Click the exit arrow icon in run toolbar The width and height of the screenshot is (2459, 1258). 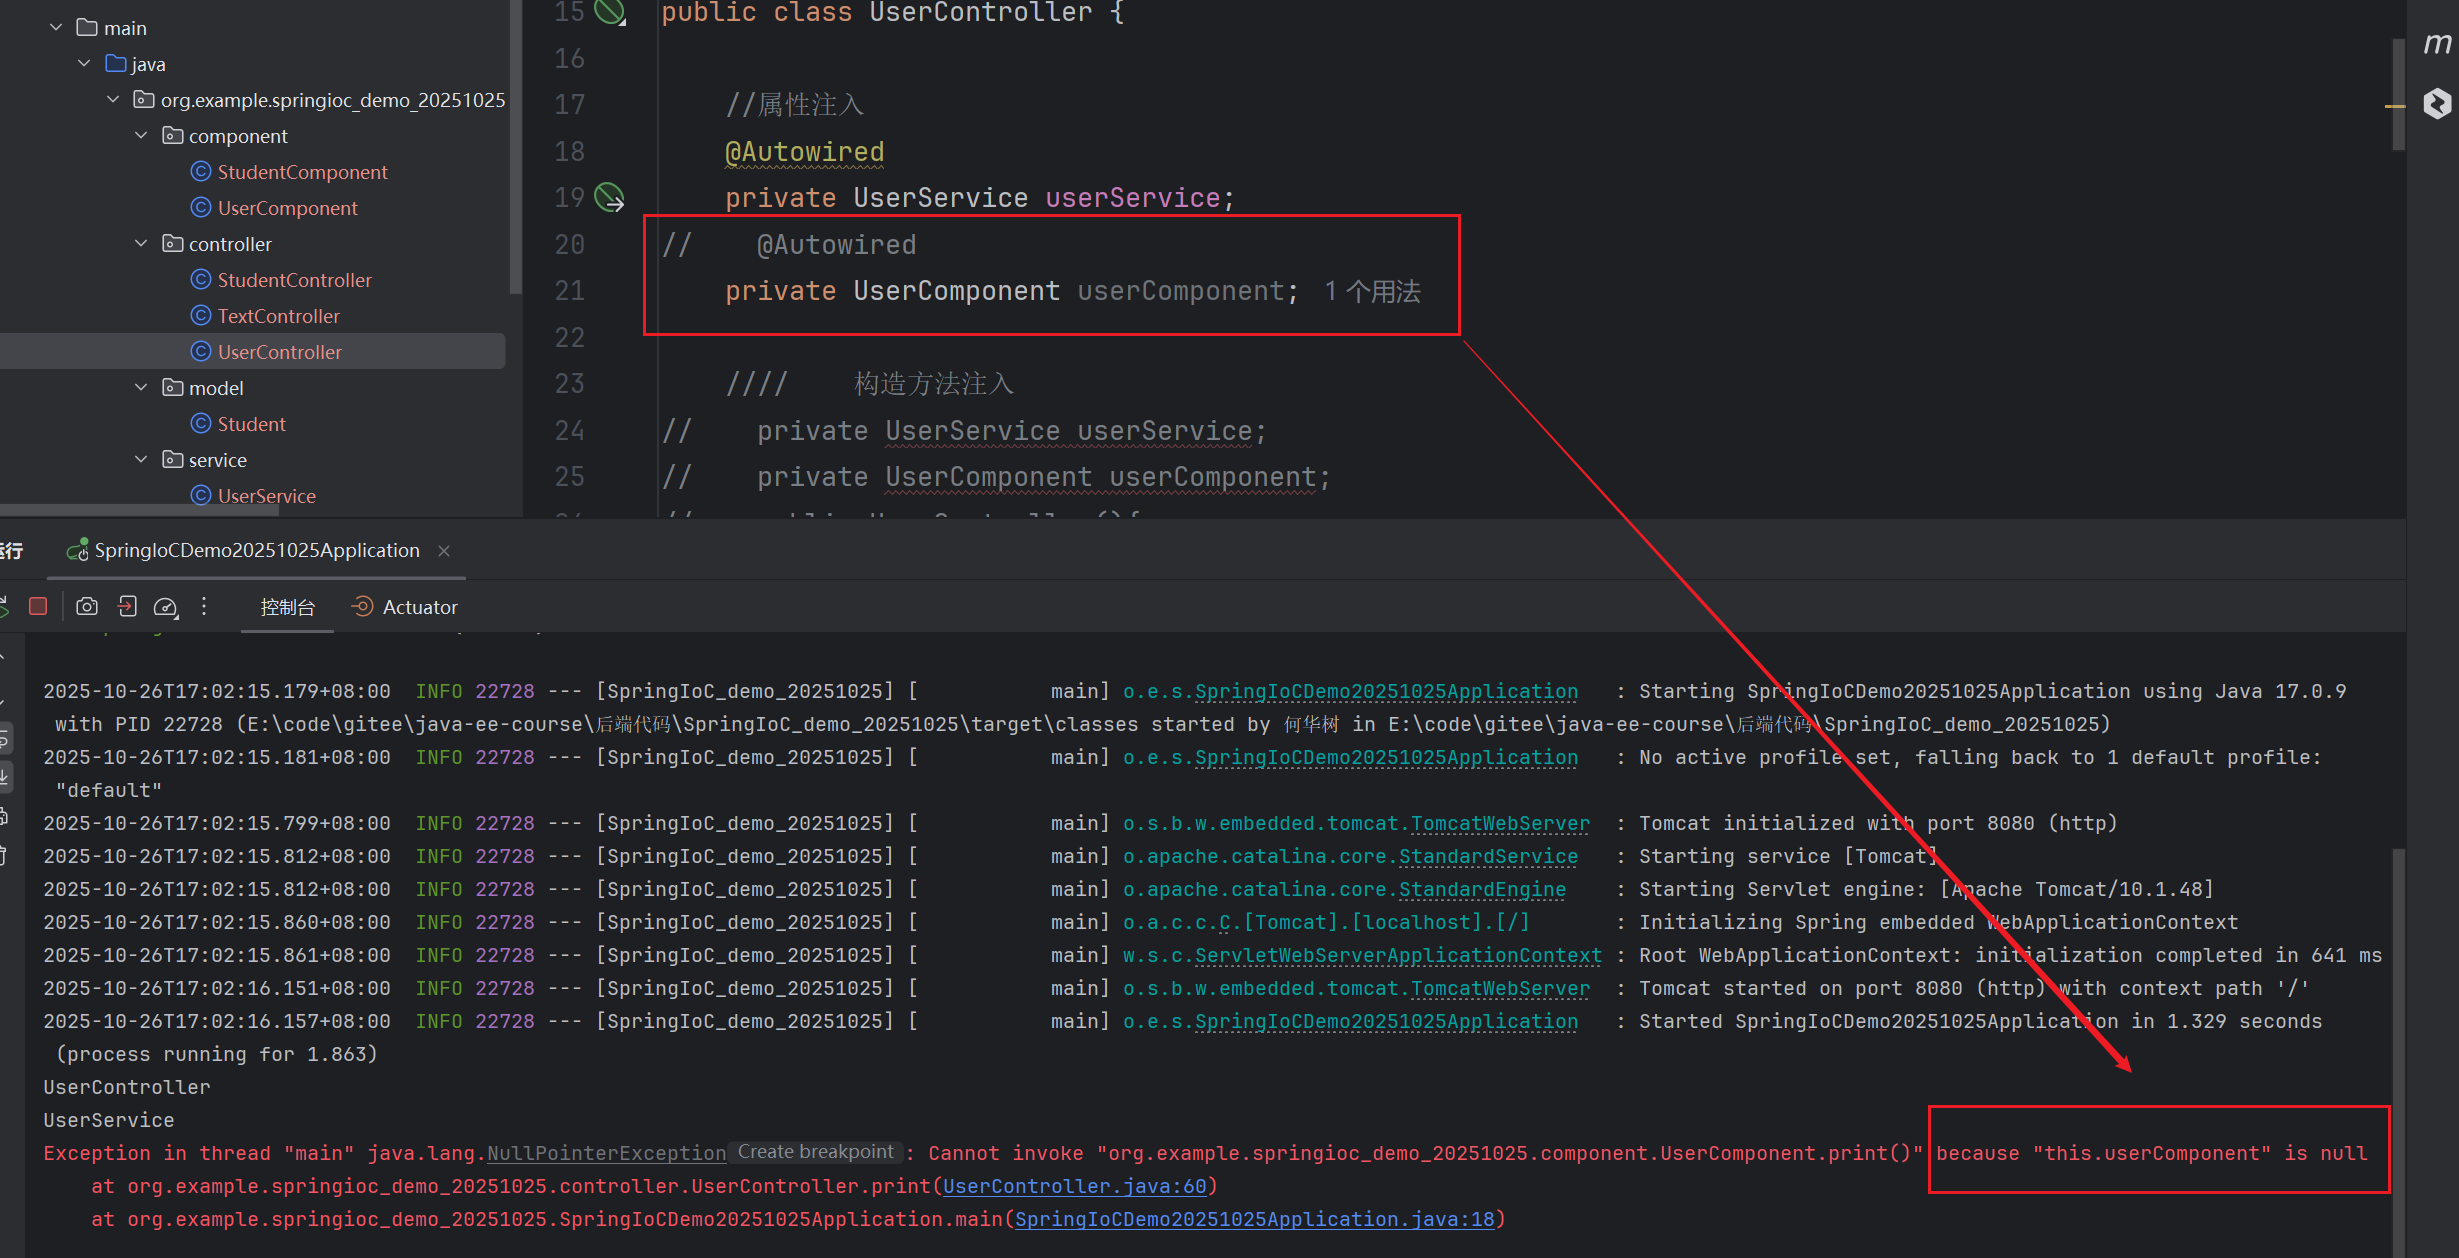pyautogui.click(x=127, y=606)
